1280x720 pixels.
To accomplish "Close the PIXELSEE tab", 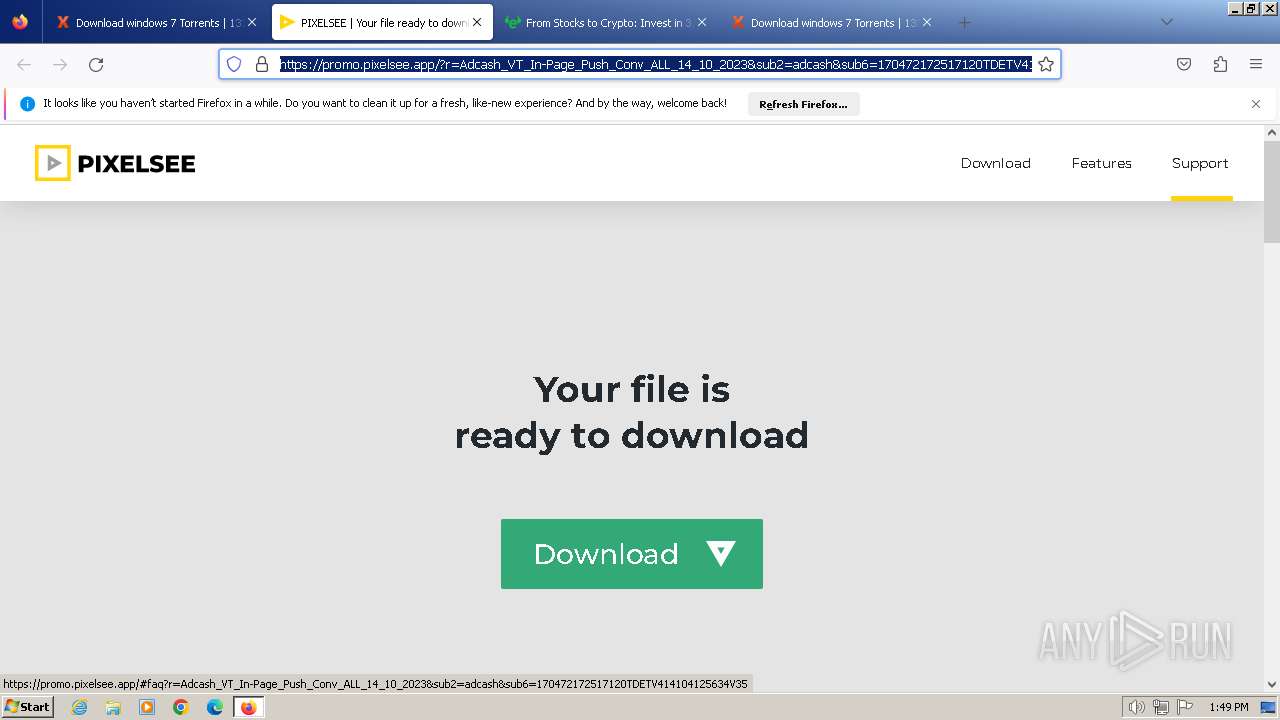I will [477, 22].
